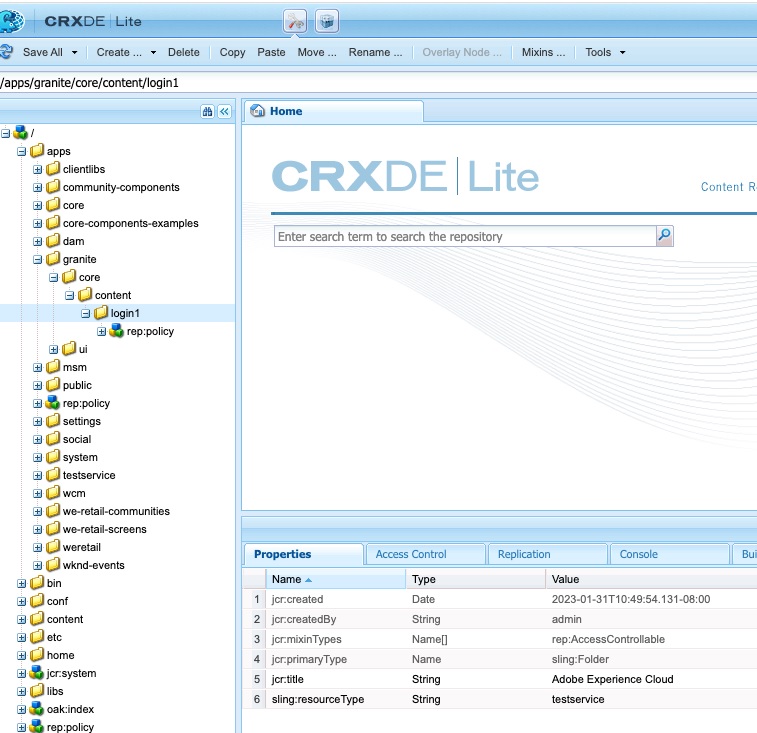Click the refresh icon beside Save All
Viewport: 757px width, 733px height.
pyautogui.click(x=6, y=52)
